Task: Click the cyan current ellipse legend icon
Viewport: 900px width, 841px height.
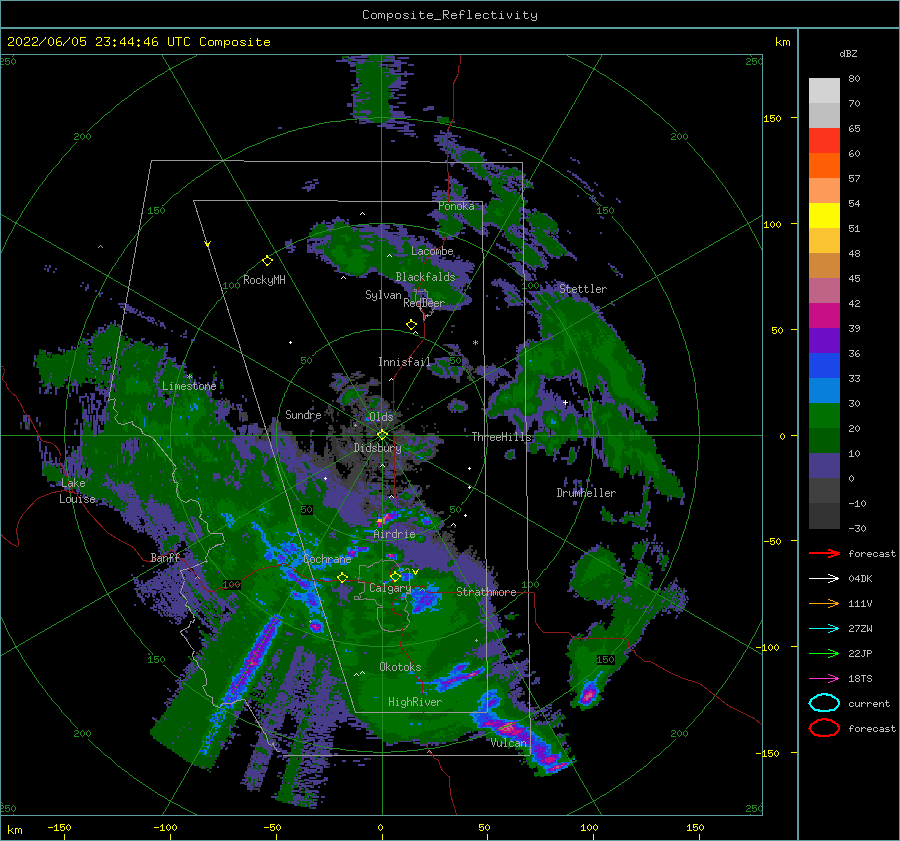Action: 824,703
